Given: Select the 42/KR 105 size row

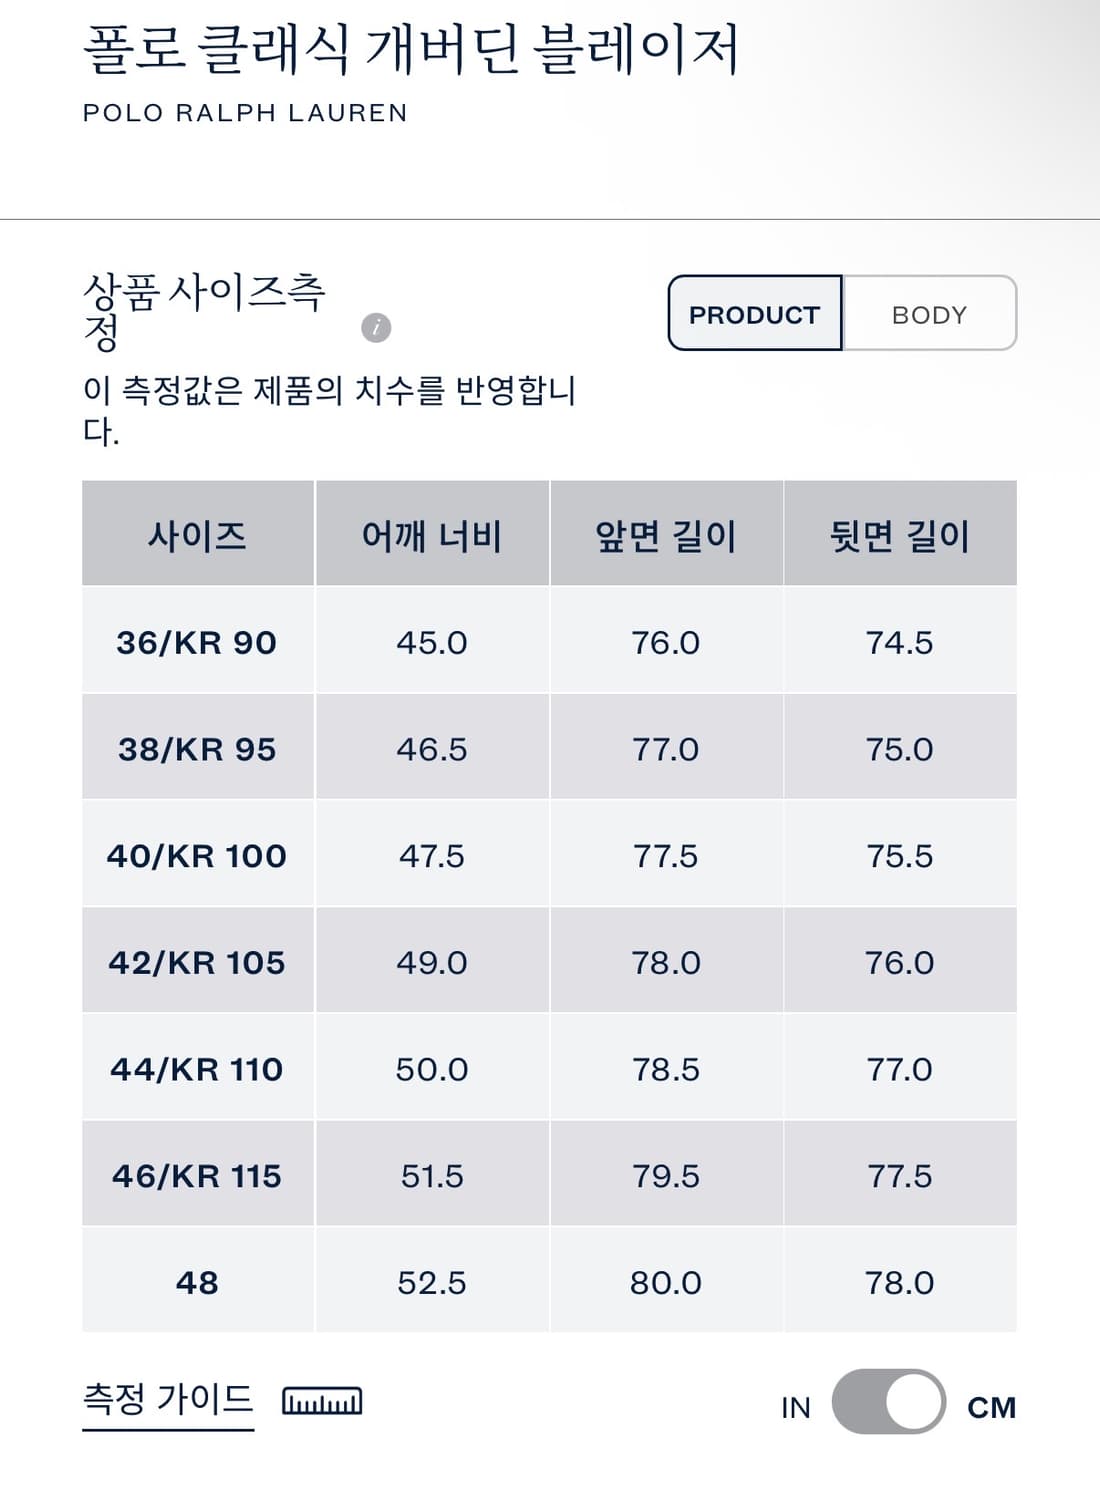Looking at the screenshot, I should tap(198, 961).
